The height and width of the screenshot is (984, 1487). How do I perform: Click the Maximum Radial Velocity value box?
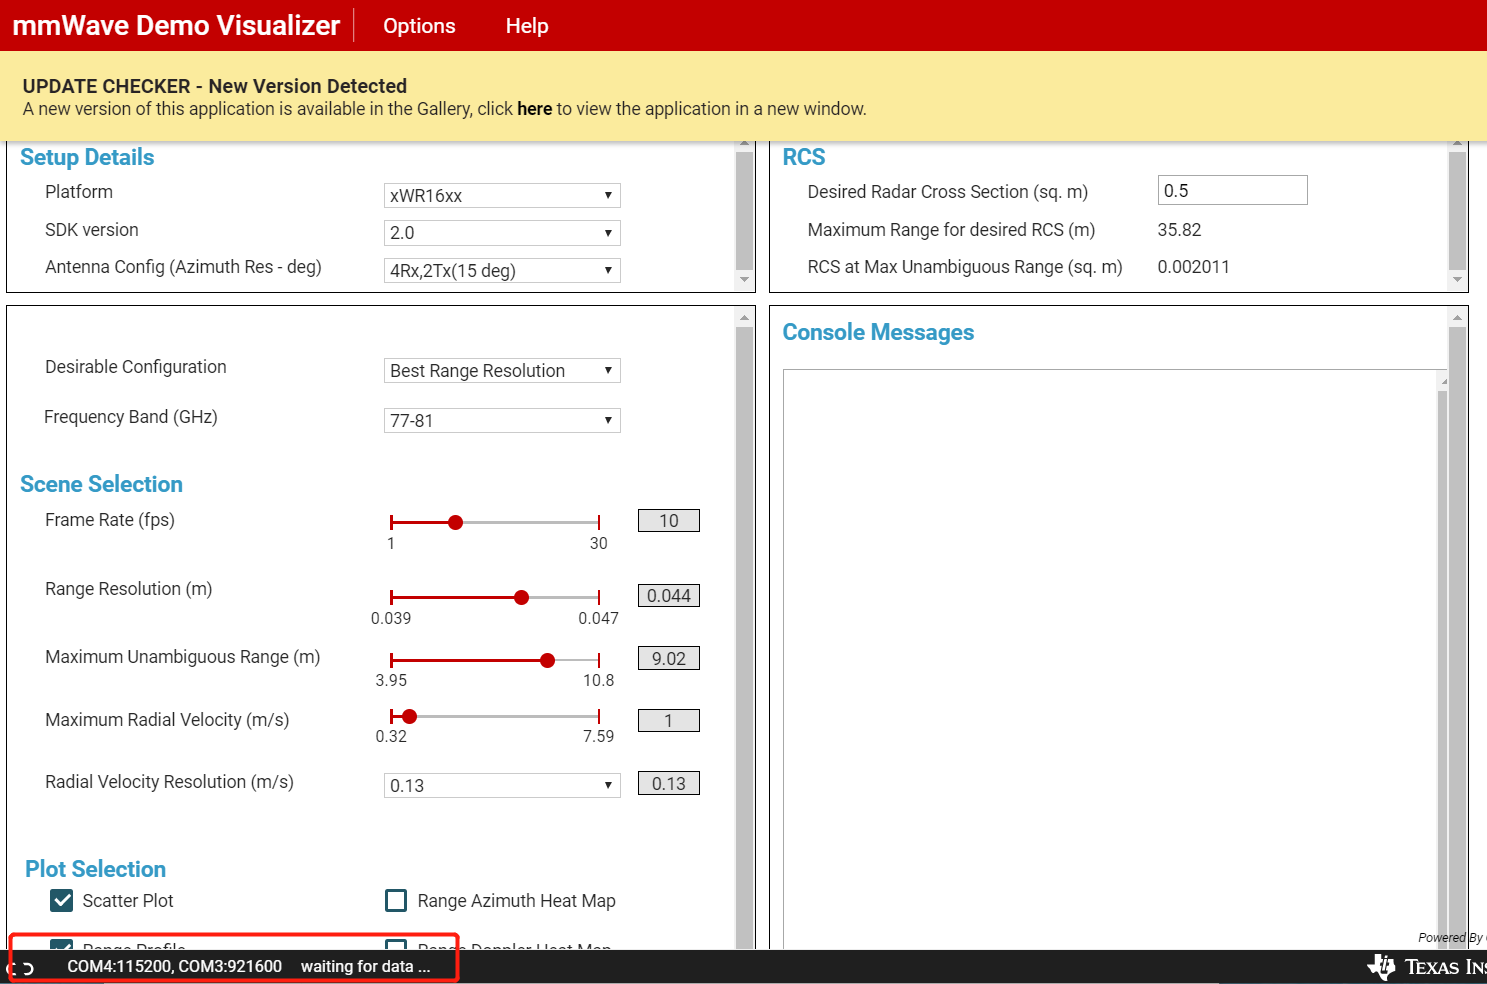669,721
